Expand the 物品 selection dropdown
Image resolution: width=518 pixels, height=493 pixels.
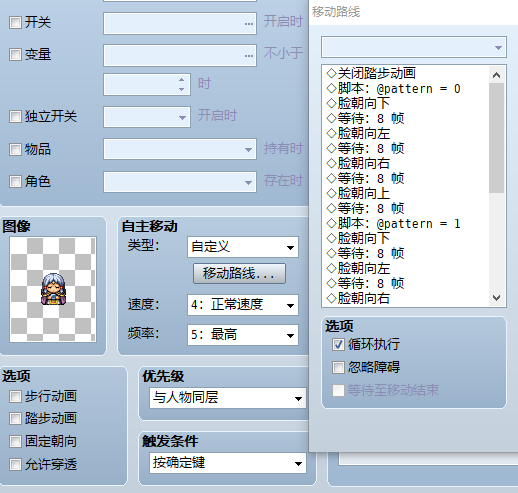(180, 149)
